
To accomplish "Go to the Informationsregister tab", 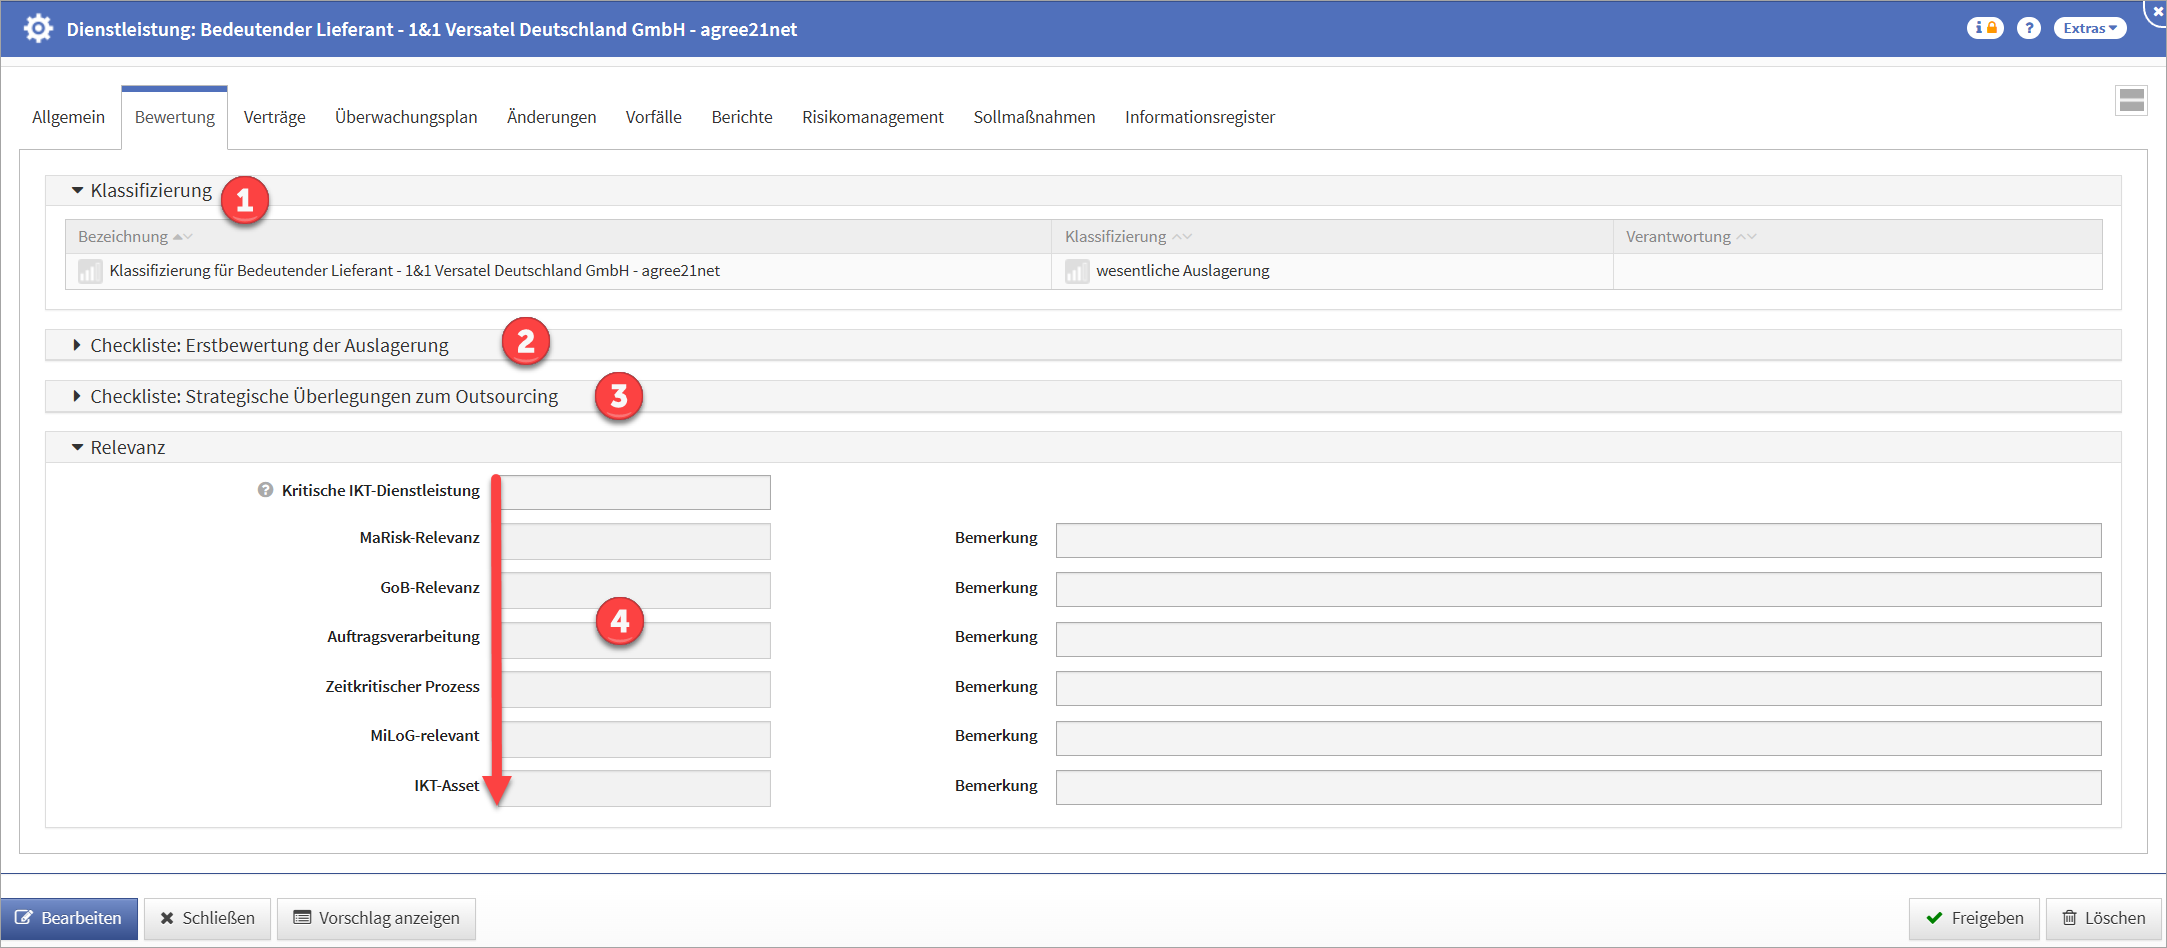I will [x=1199, y=117].
